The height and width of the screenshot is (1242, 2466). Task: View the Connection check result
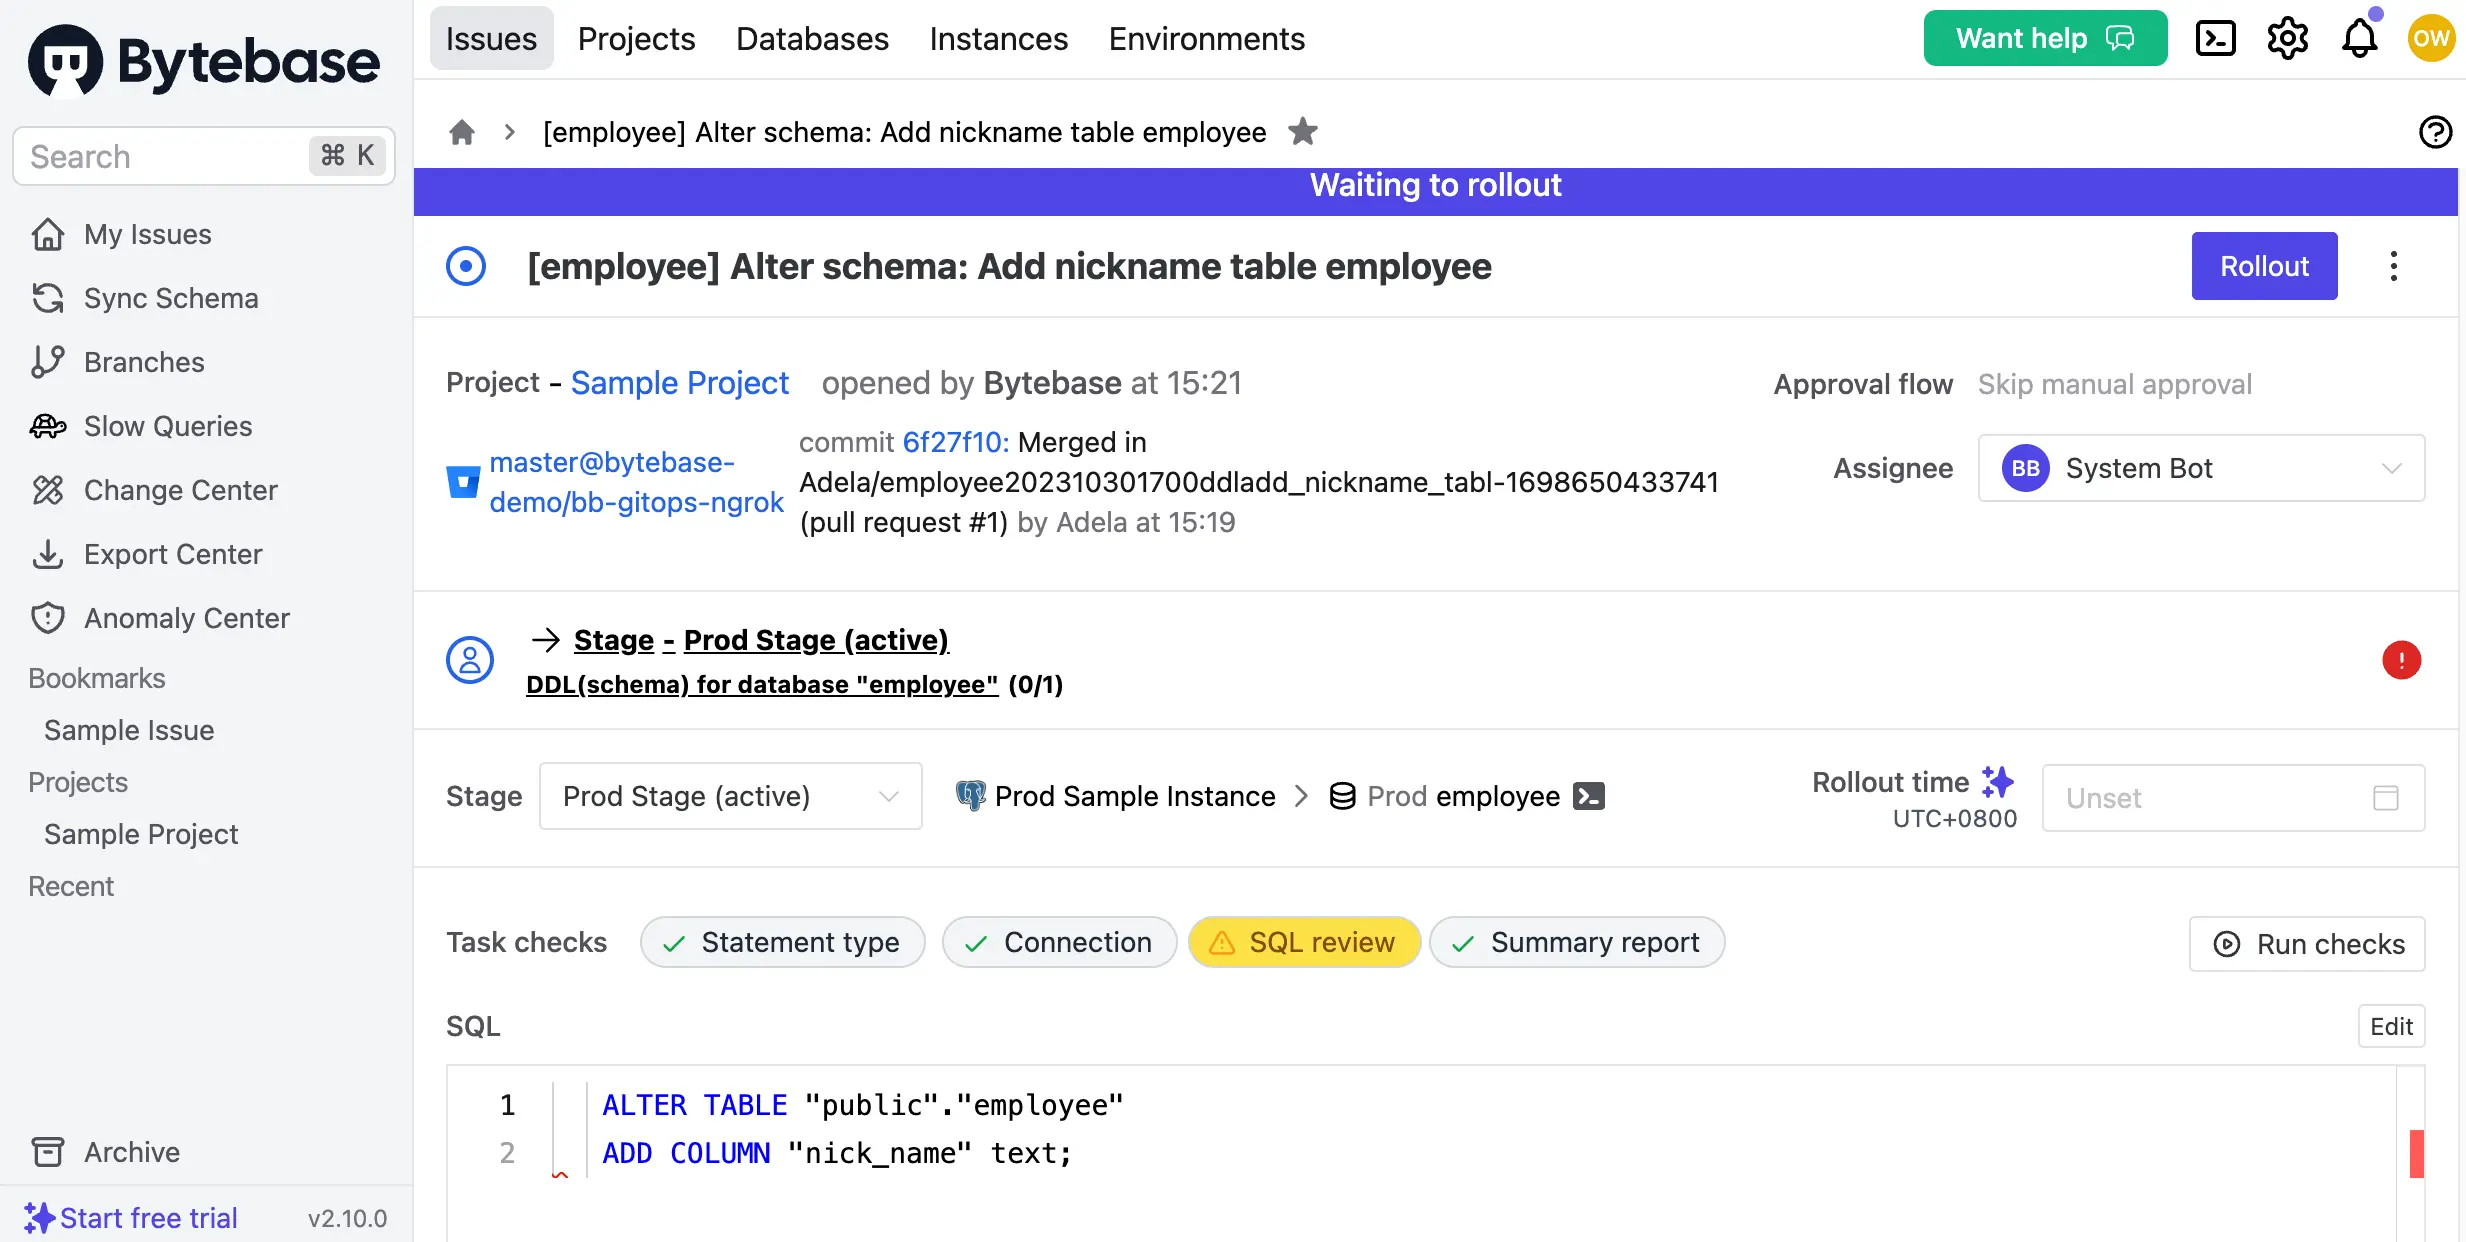click(1059, 942)
